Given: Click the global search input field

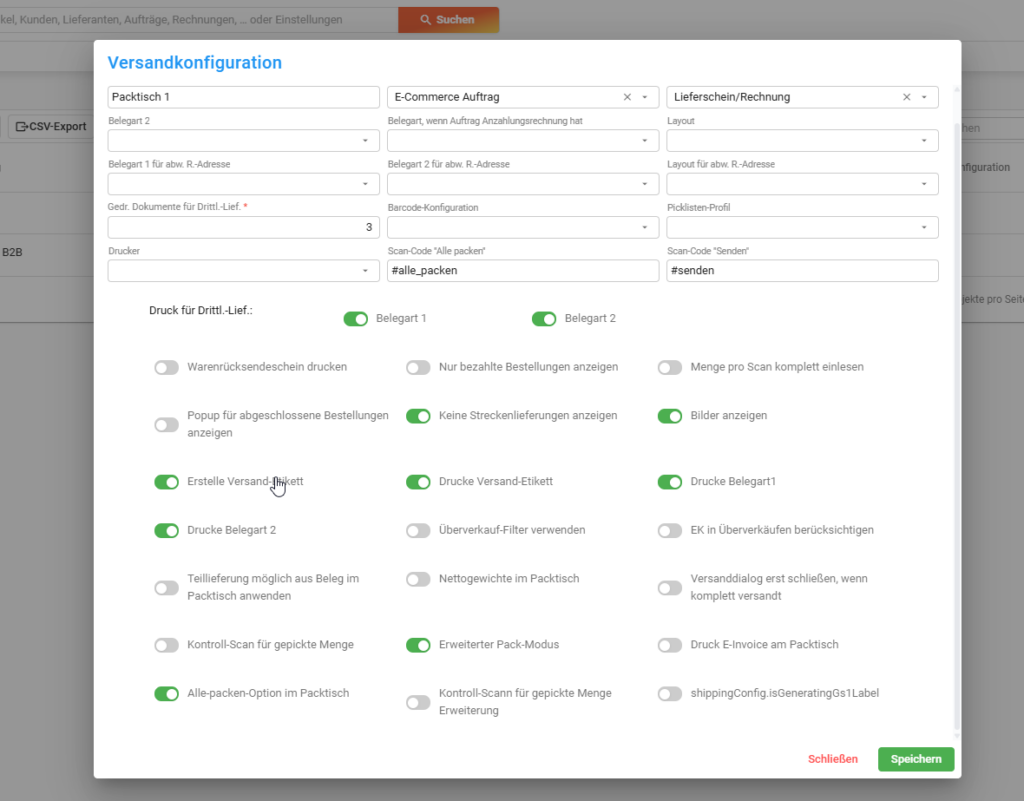Looking at the screenshot, I should (199, 20).
